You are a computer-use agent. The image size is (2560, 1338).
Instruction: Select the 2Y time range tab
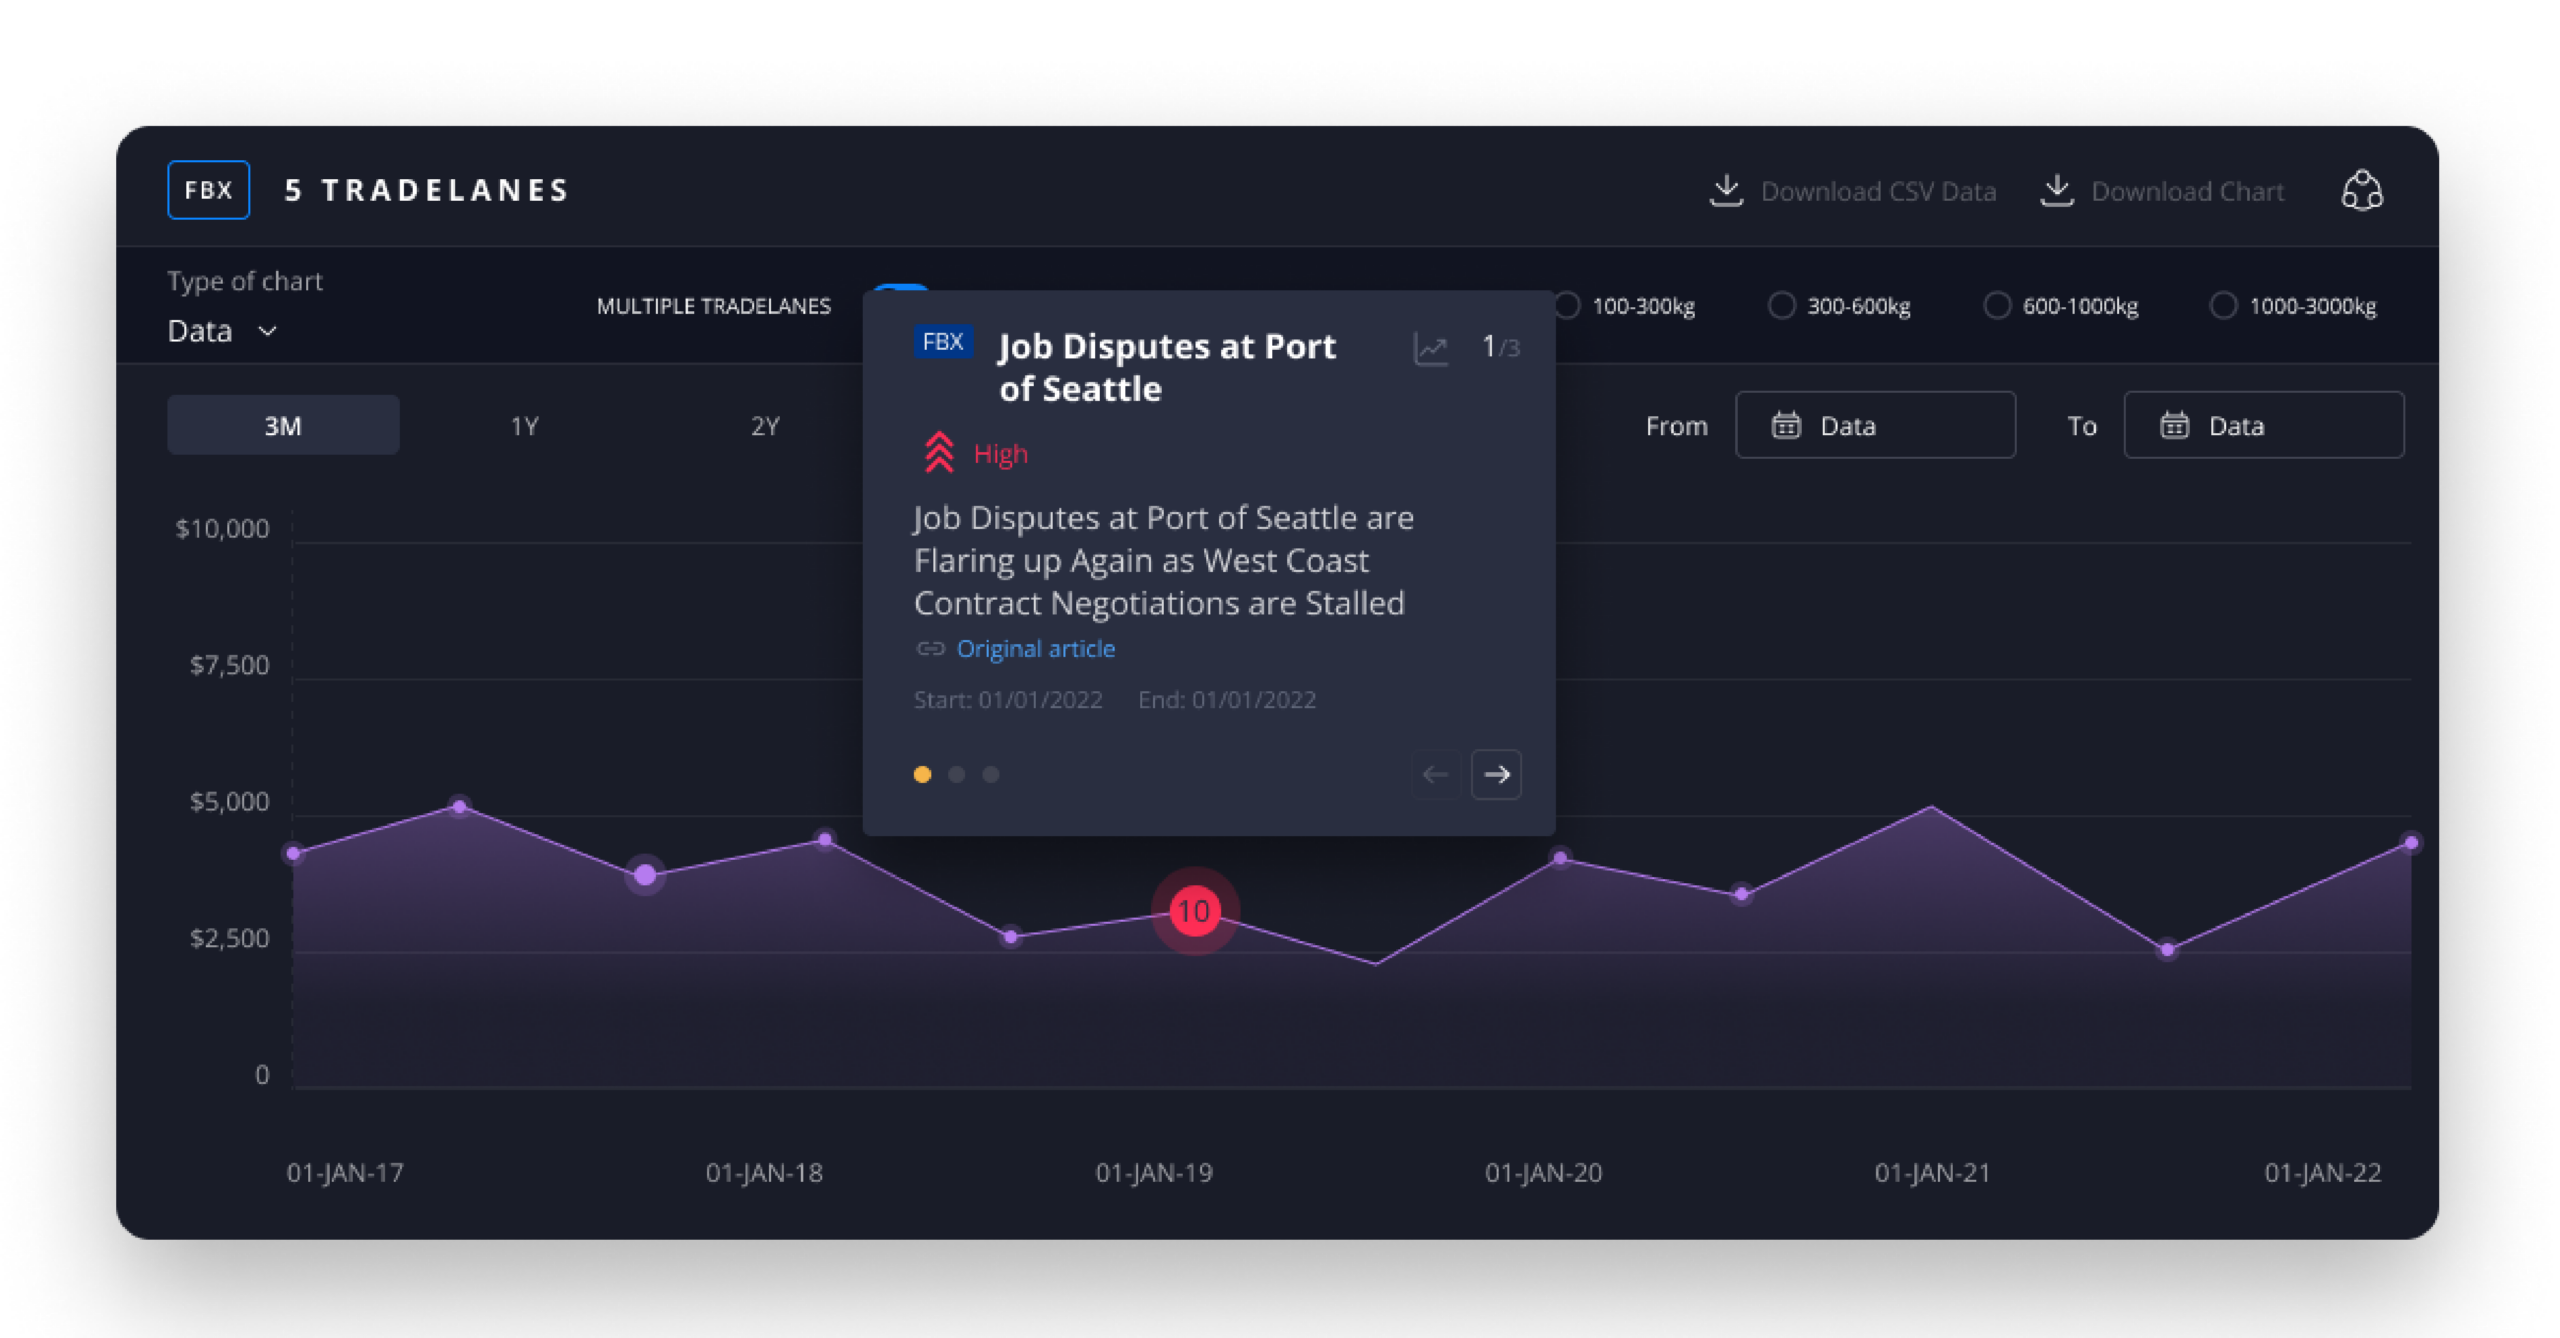pos(765,426)
